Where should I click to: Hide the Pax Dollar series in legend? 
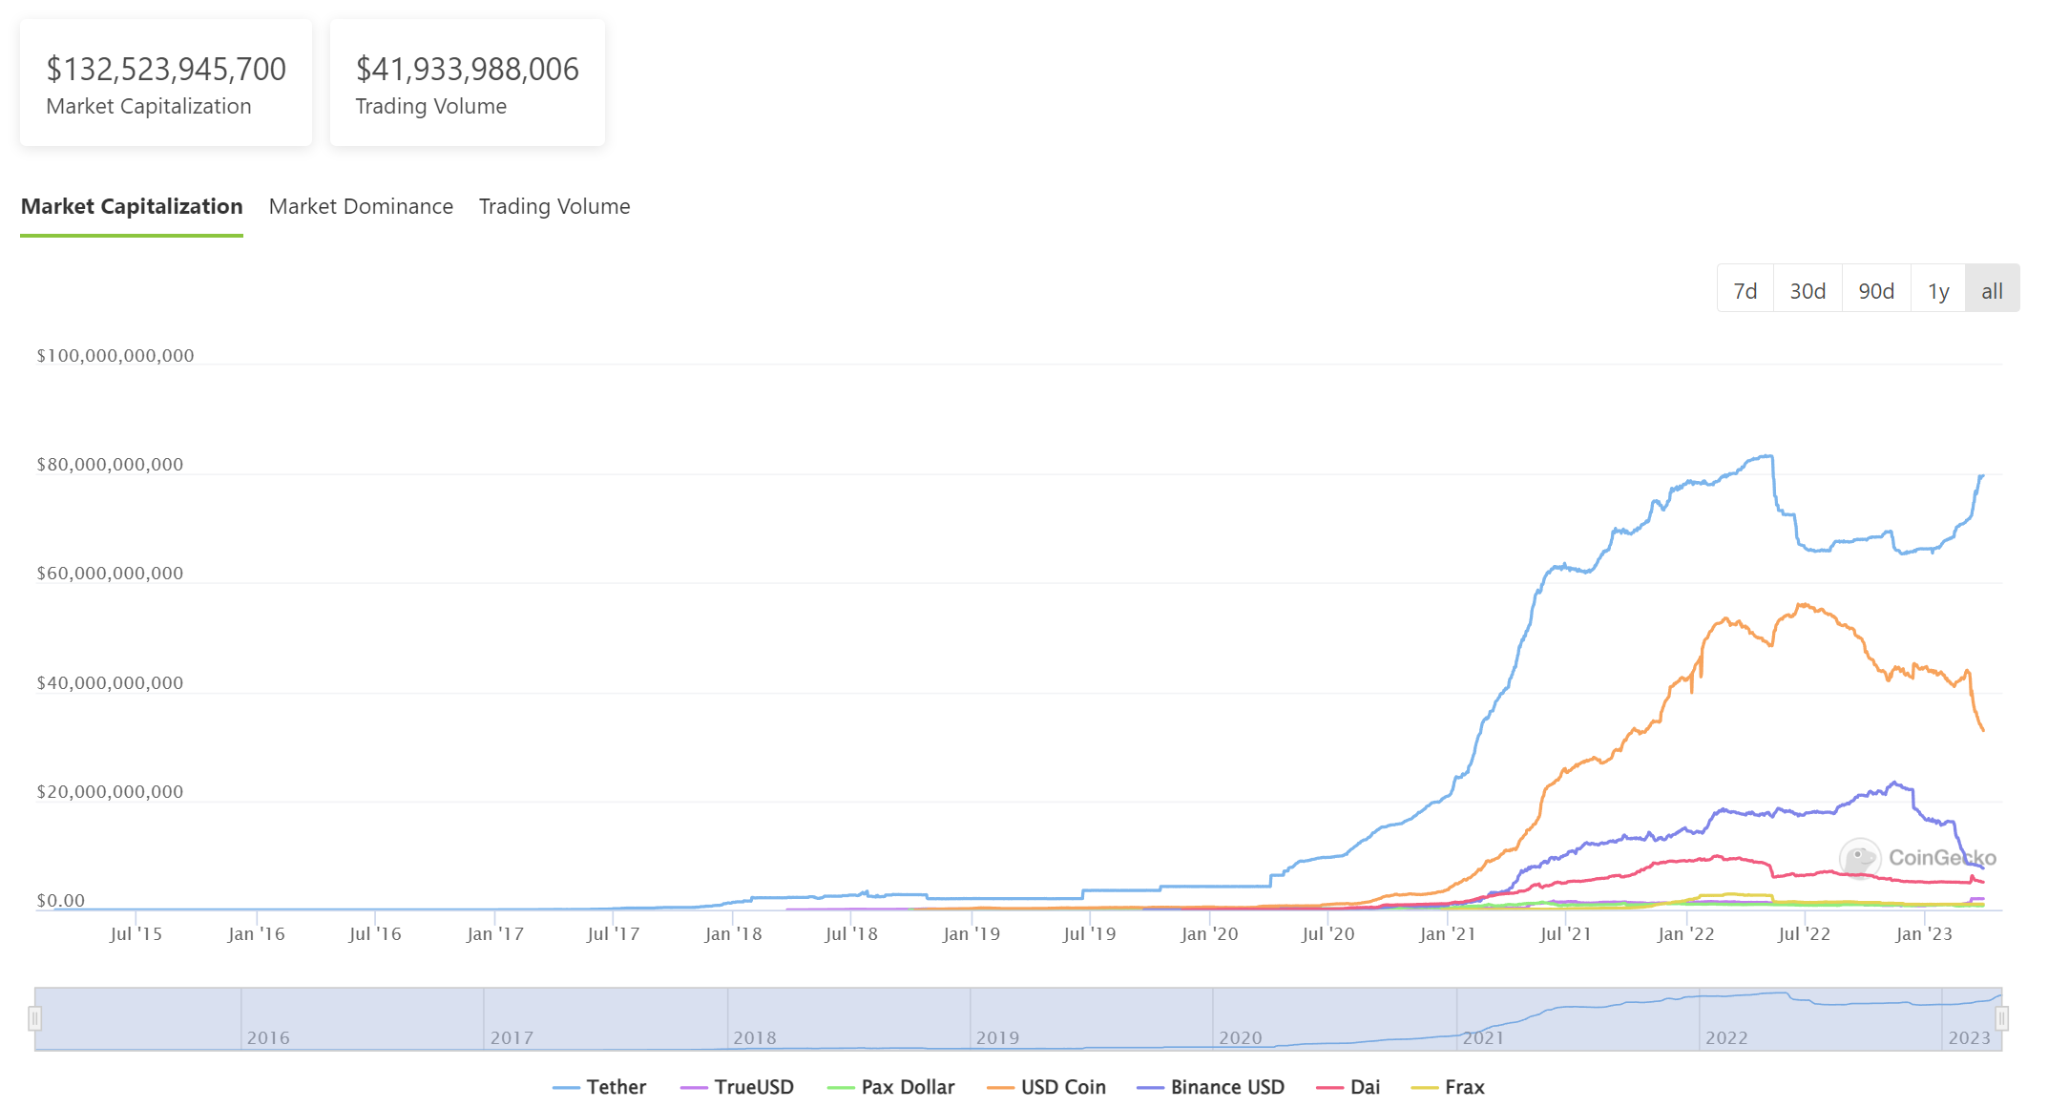907,1087
